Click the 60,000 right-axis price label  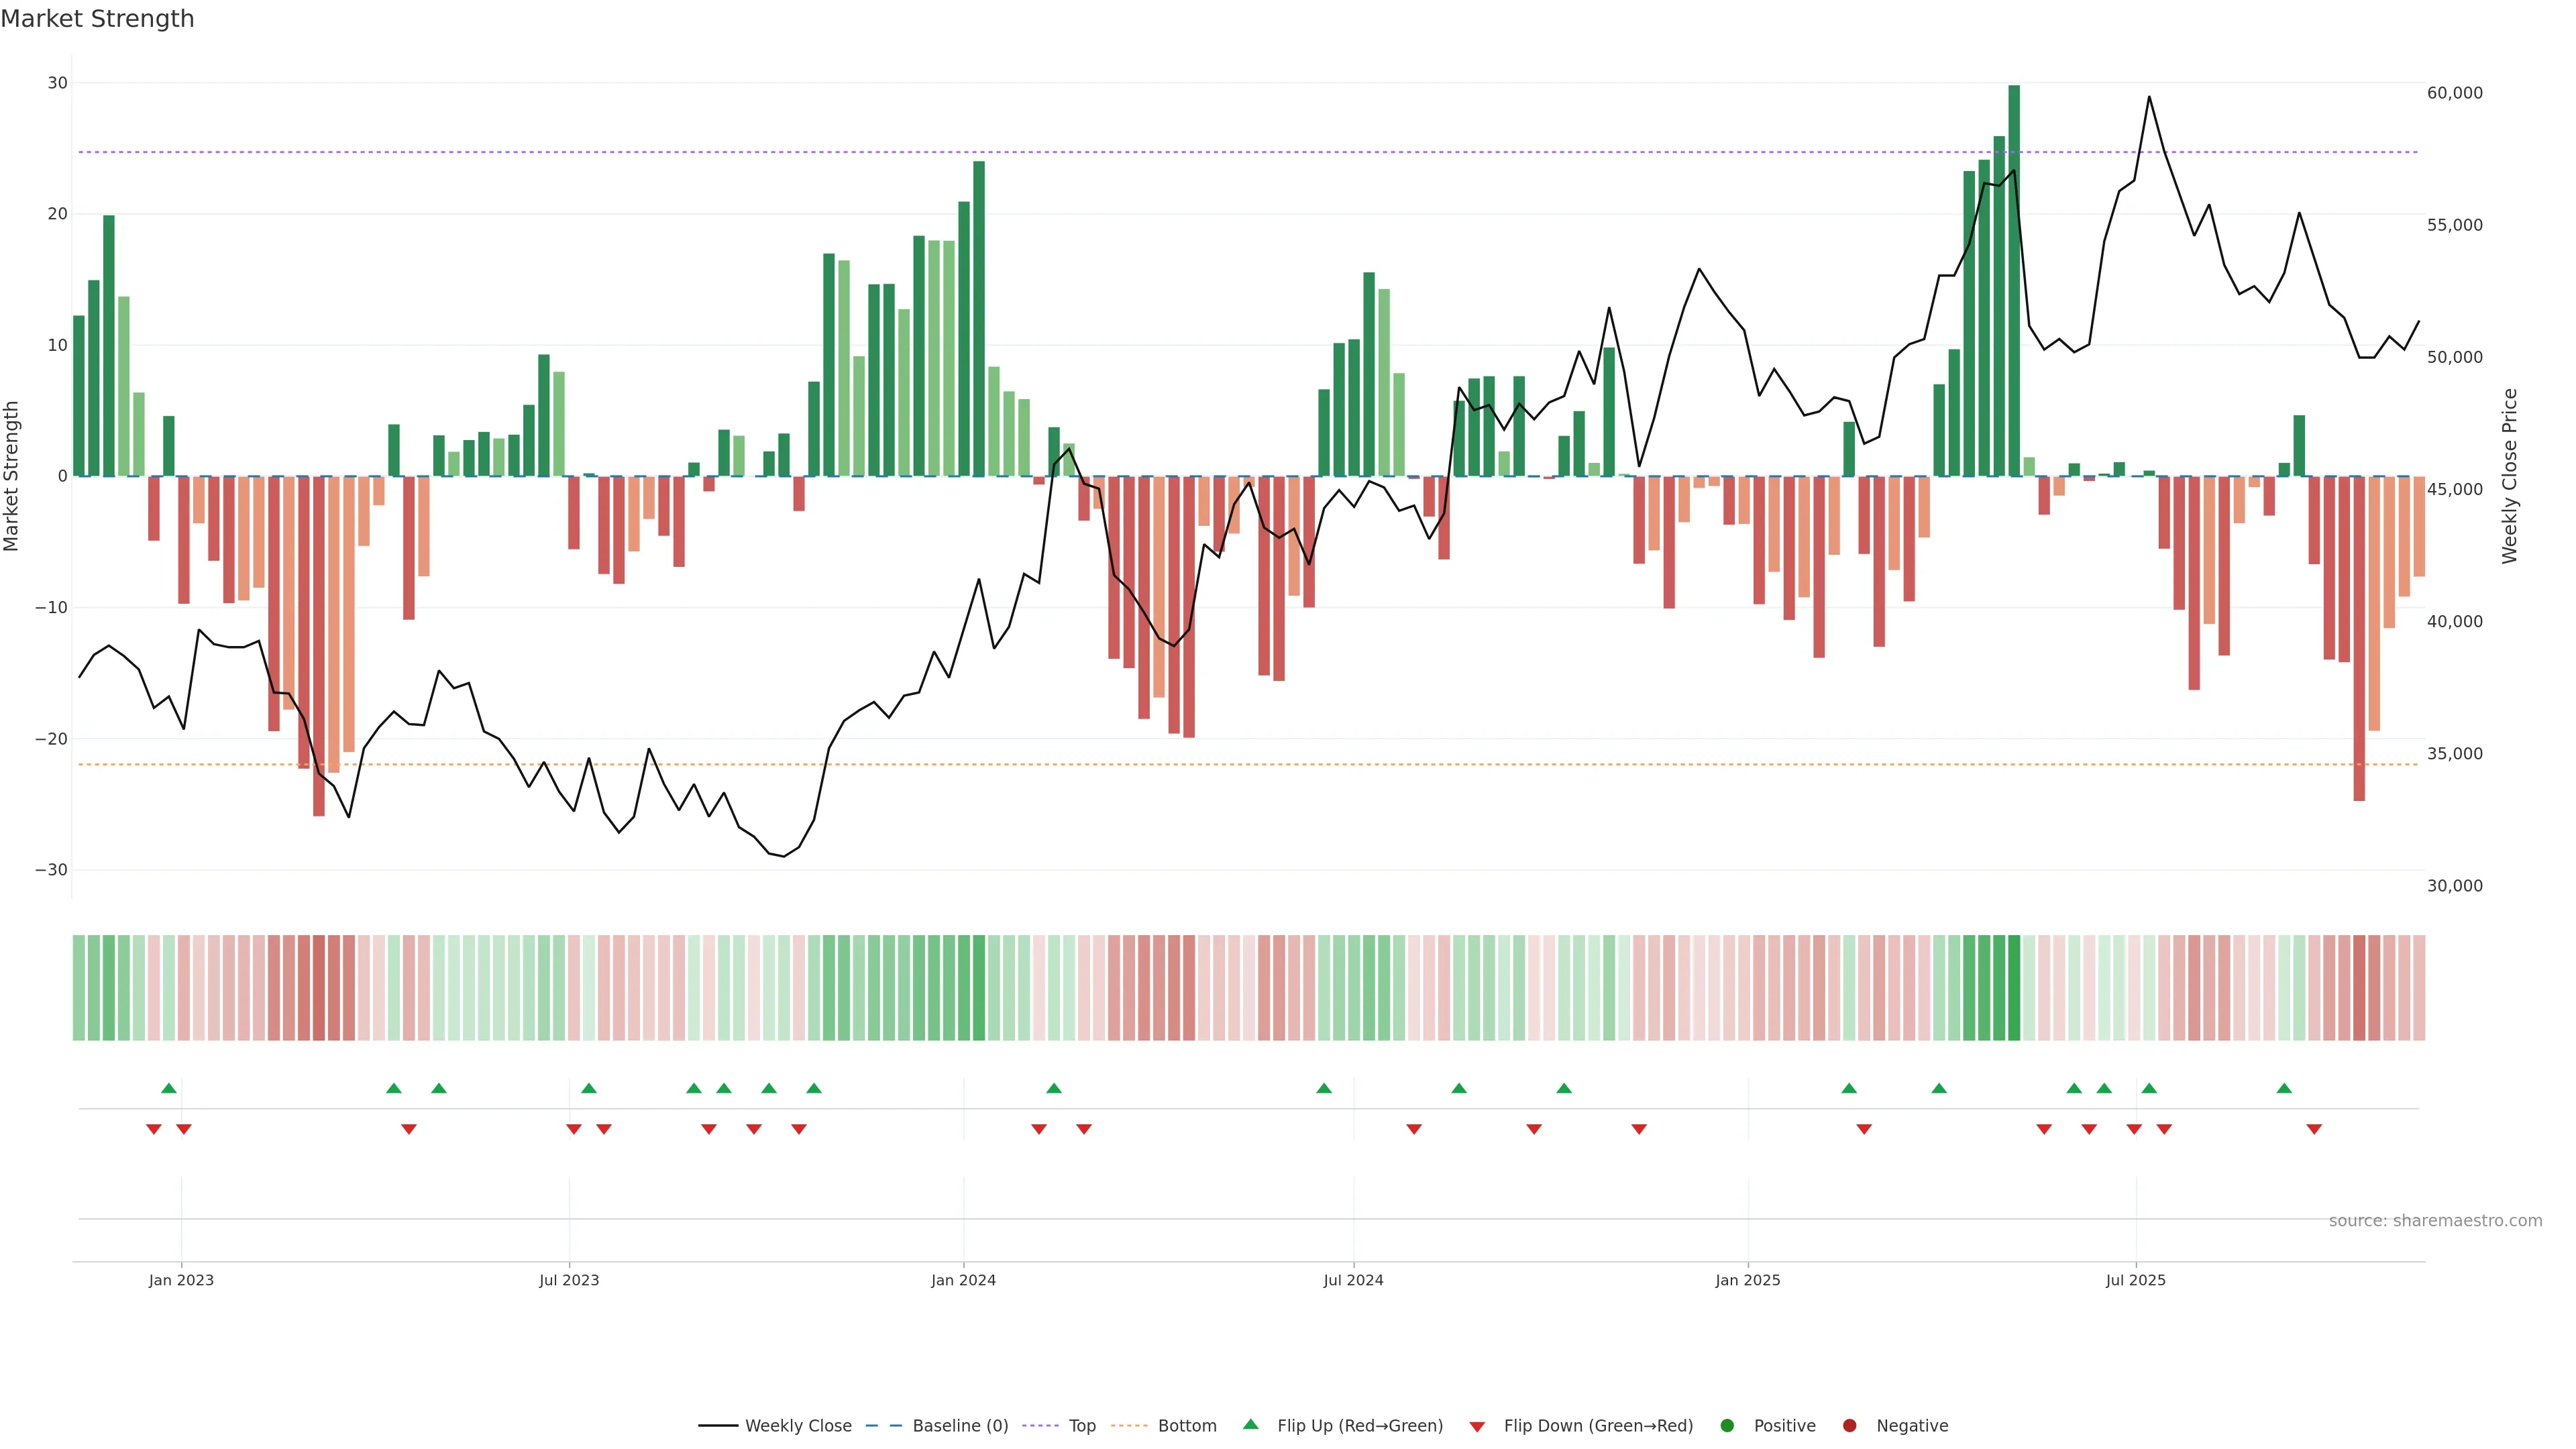click(2454, 93)
